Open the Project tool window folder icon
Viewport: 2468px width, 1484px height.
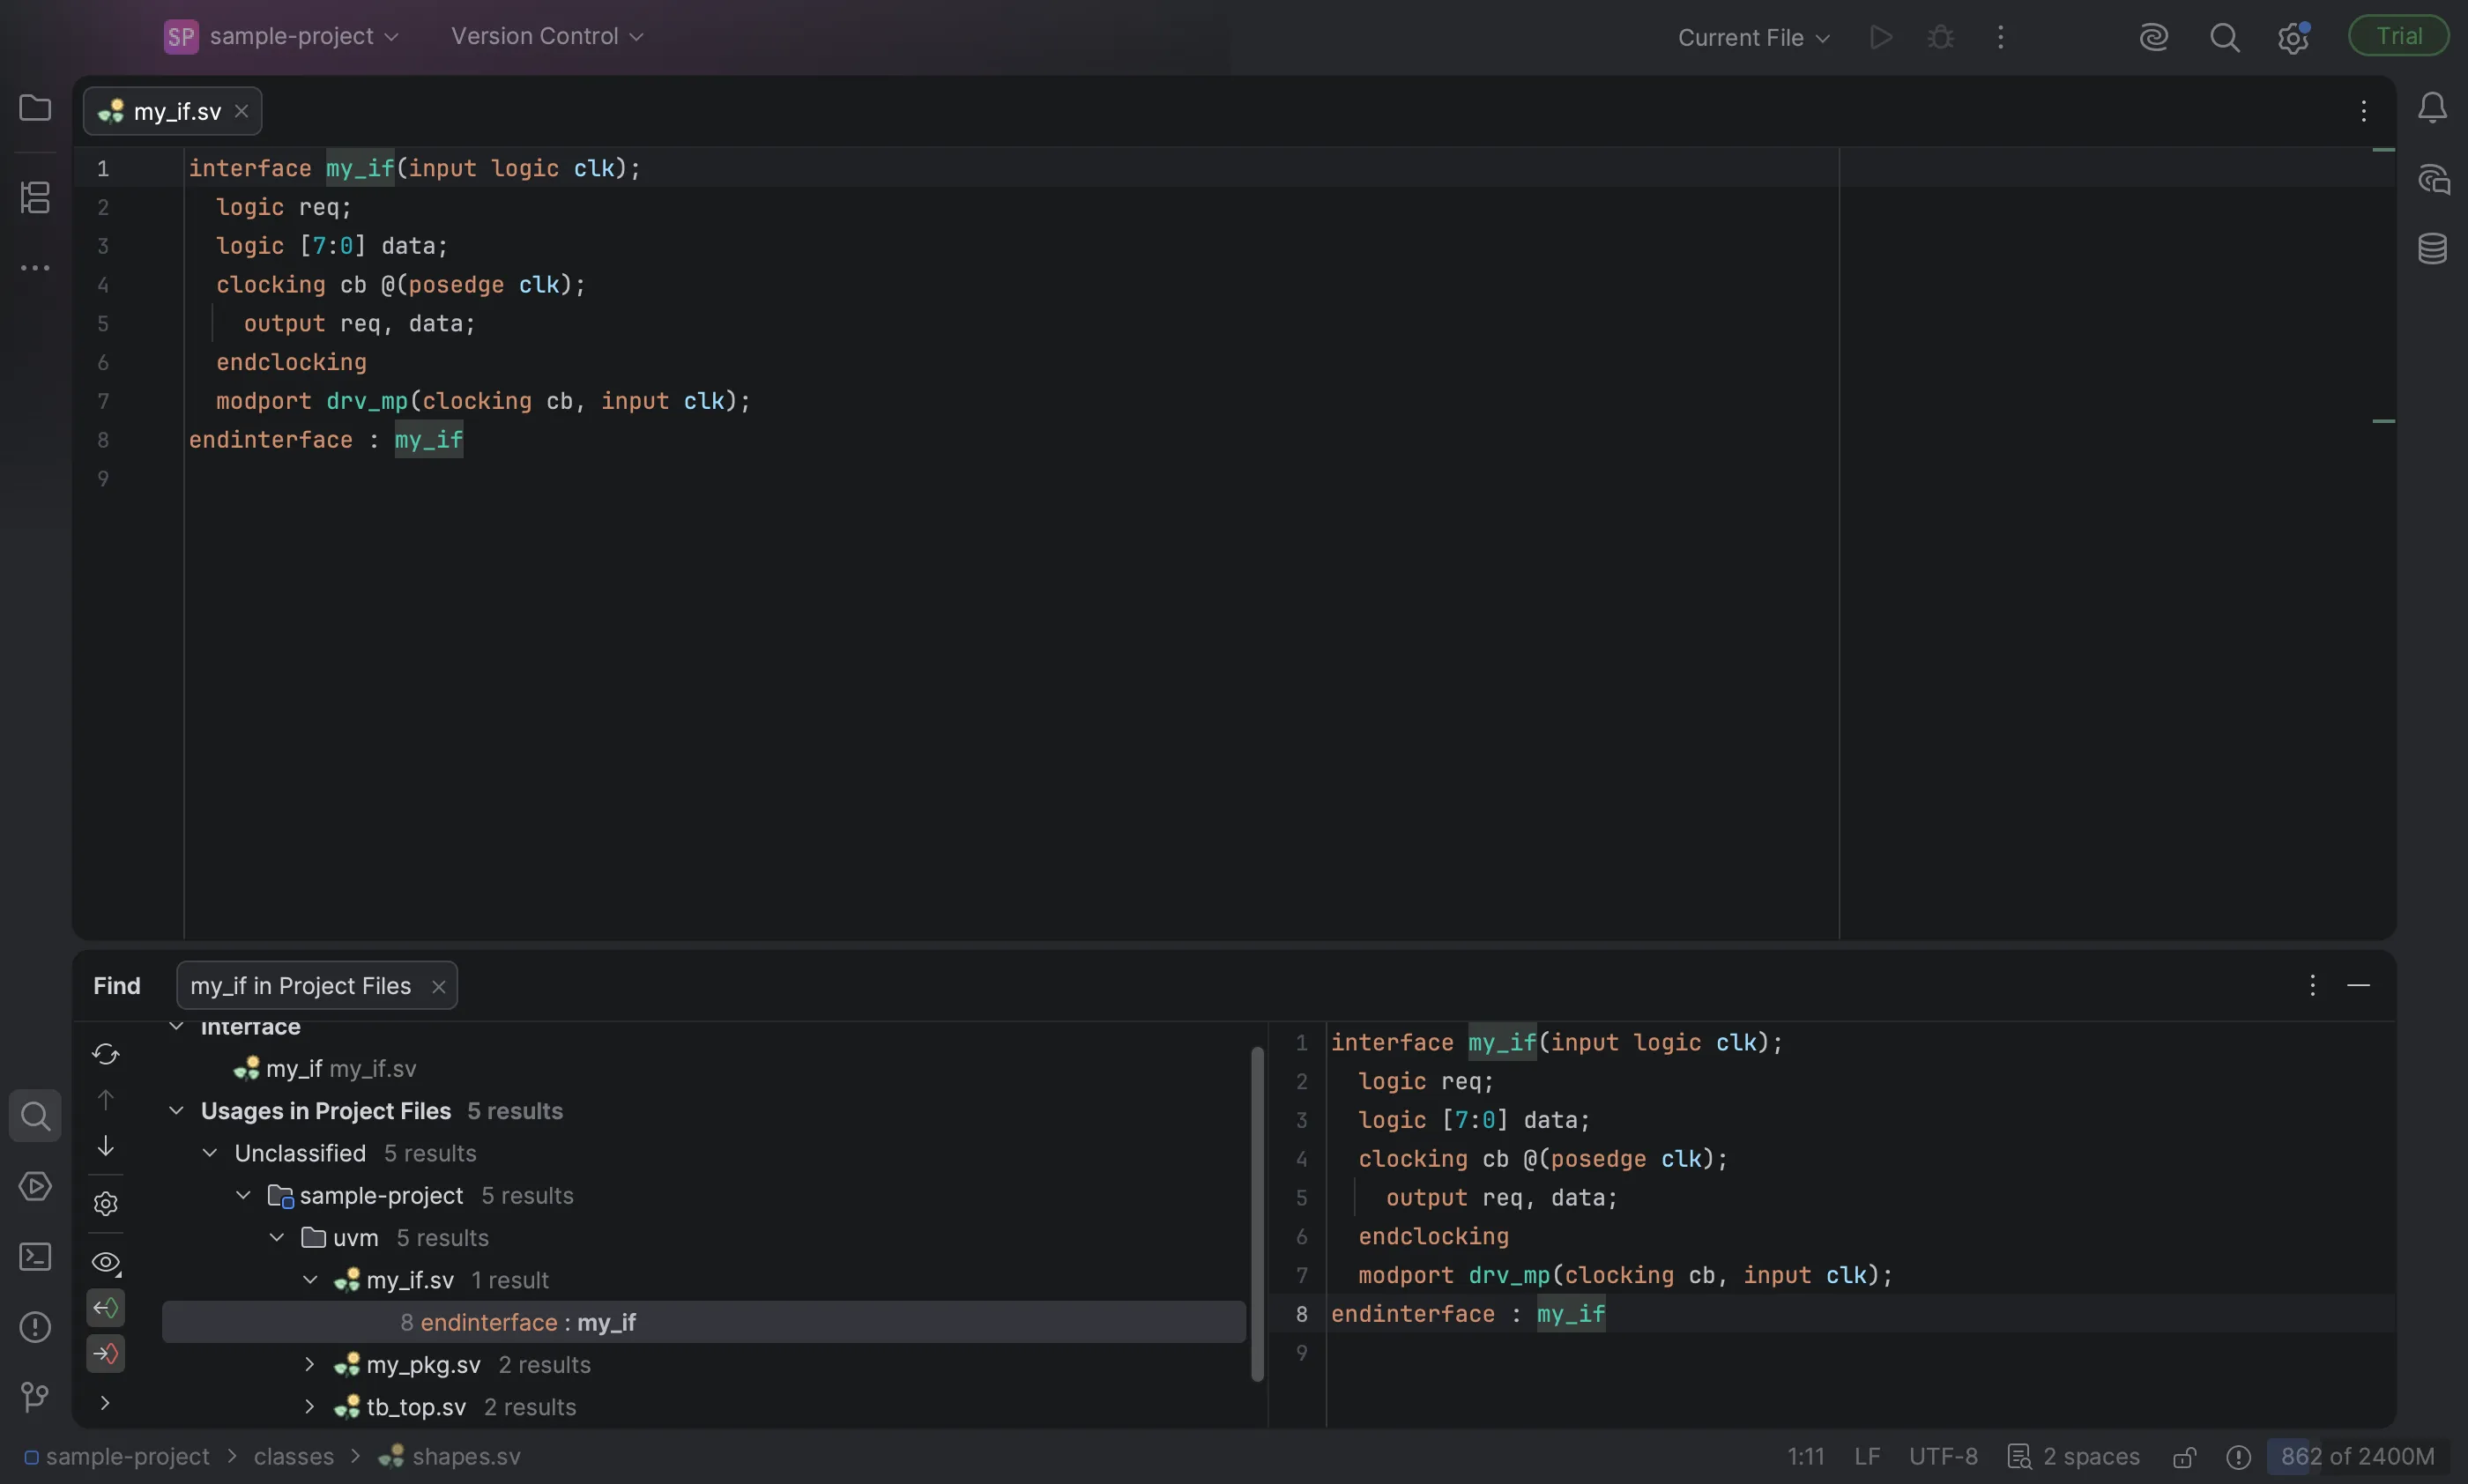point(35,108)
